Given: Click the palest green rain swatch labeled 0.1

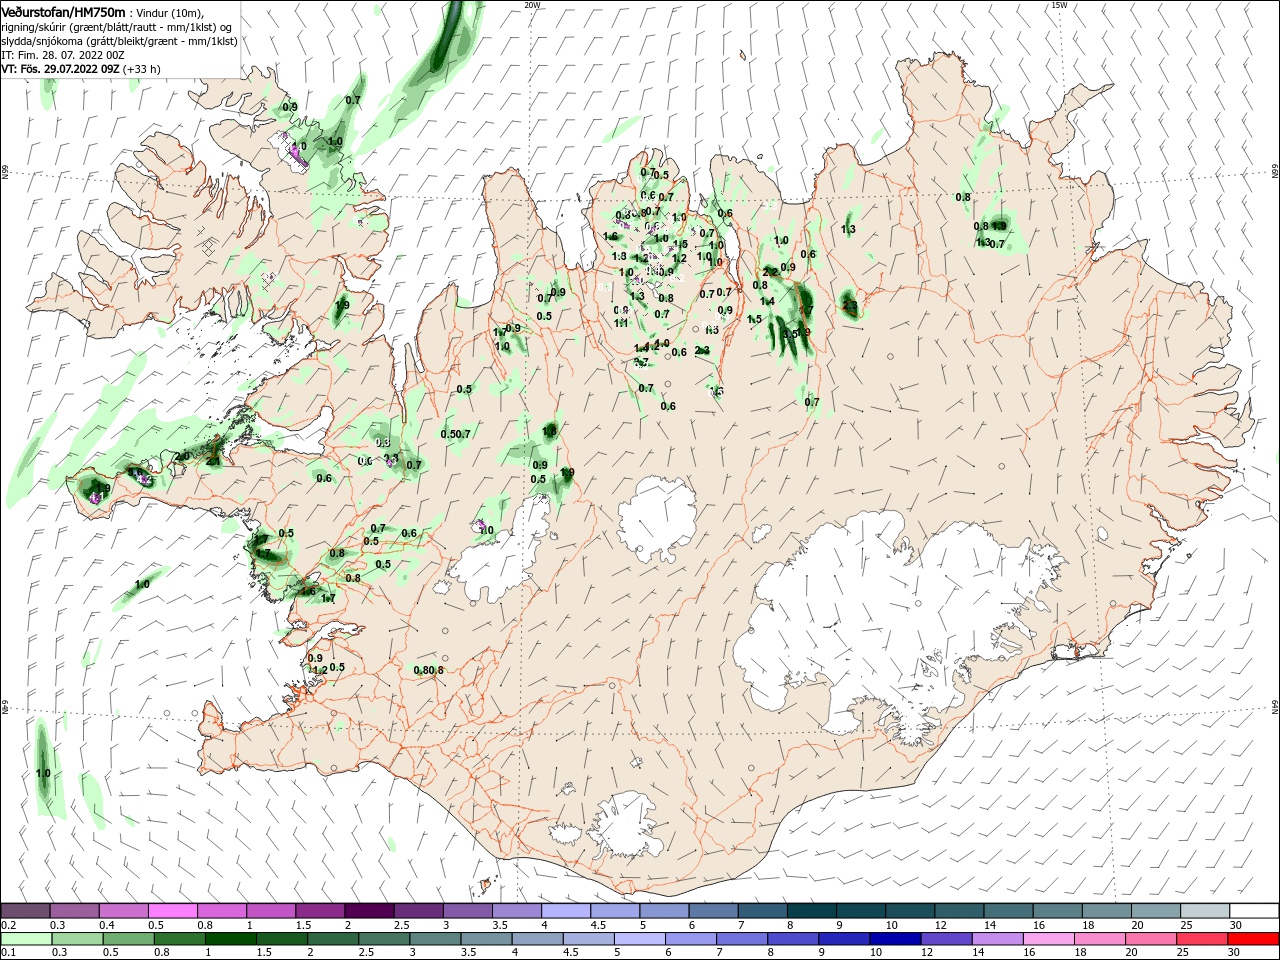Looking at the screenshot, I should pos(26,939).
